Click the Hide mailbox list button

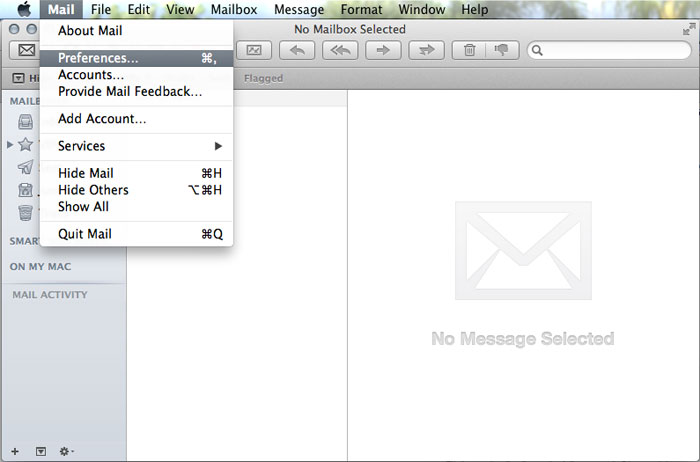18,79
